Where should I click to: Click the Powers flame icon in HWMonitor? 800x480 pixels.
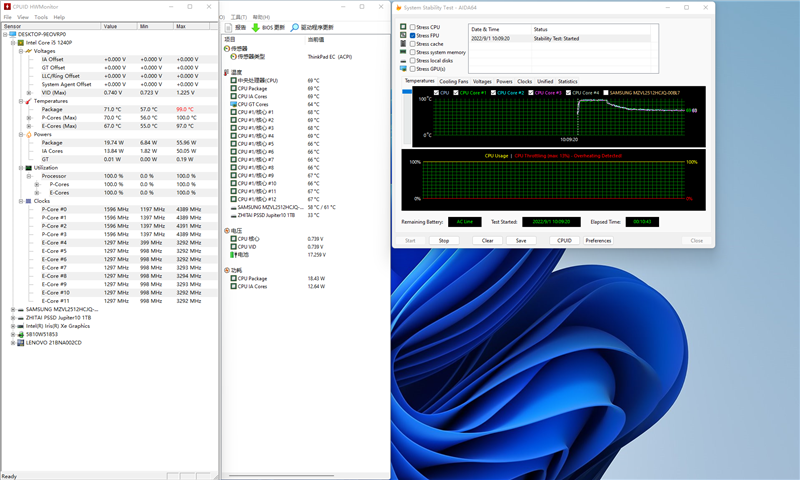(x=29, y=135)
